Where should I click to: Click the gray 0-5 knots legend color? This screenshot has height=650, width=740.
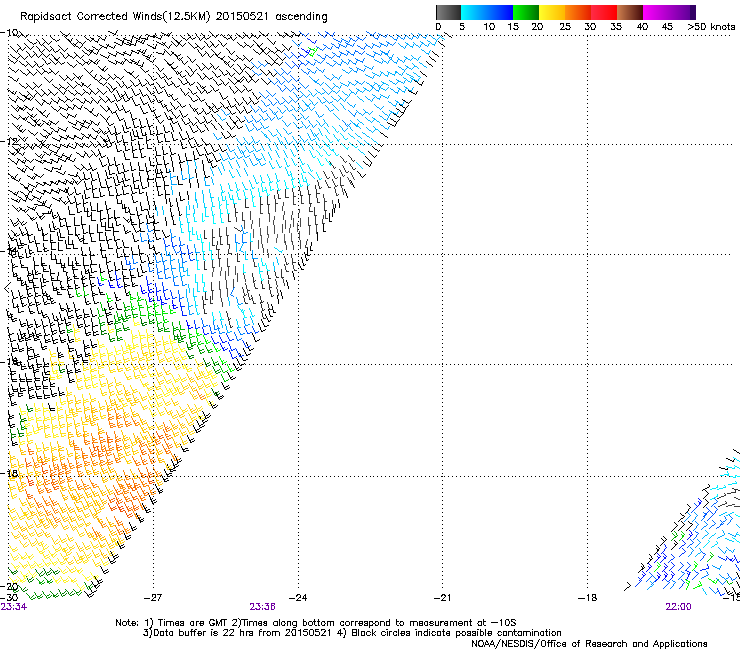(448, 12)
